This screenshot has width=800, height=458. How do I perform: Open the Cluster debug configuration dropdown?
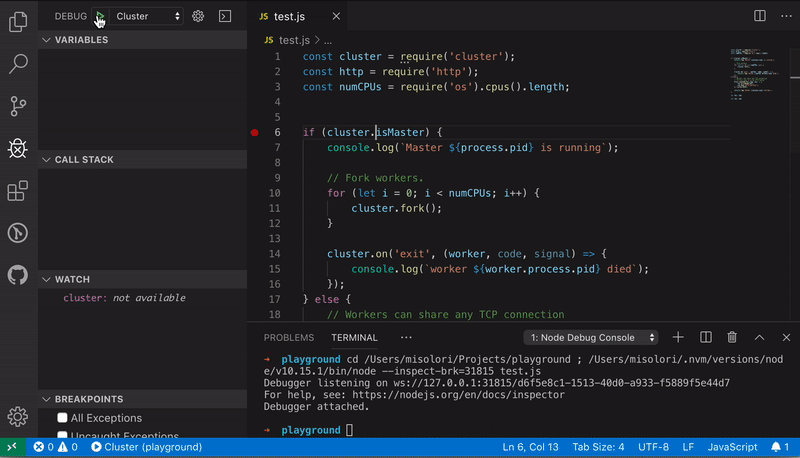[147, 16]
